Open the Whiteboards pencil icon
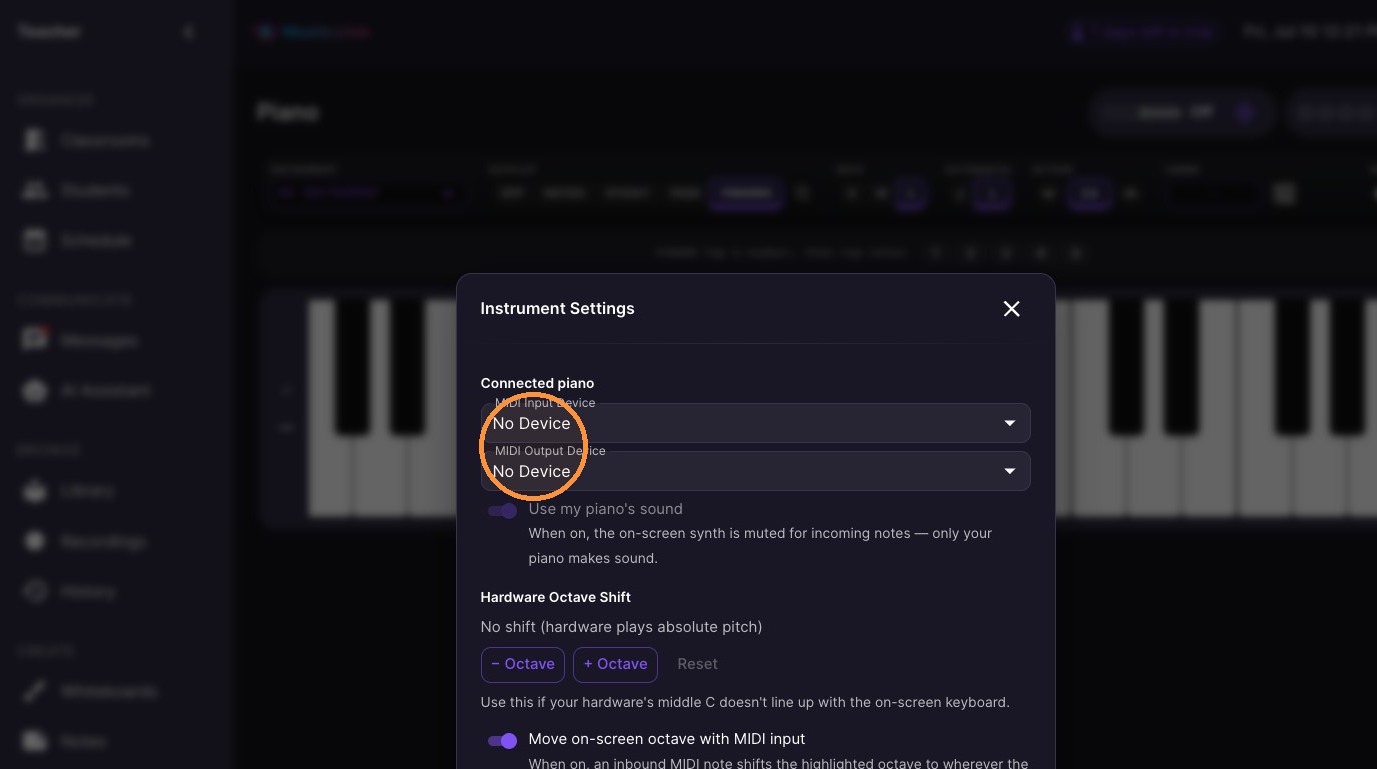Viewport: 1377px width, 769px height. 35,691
